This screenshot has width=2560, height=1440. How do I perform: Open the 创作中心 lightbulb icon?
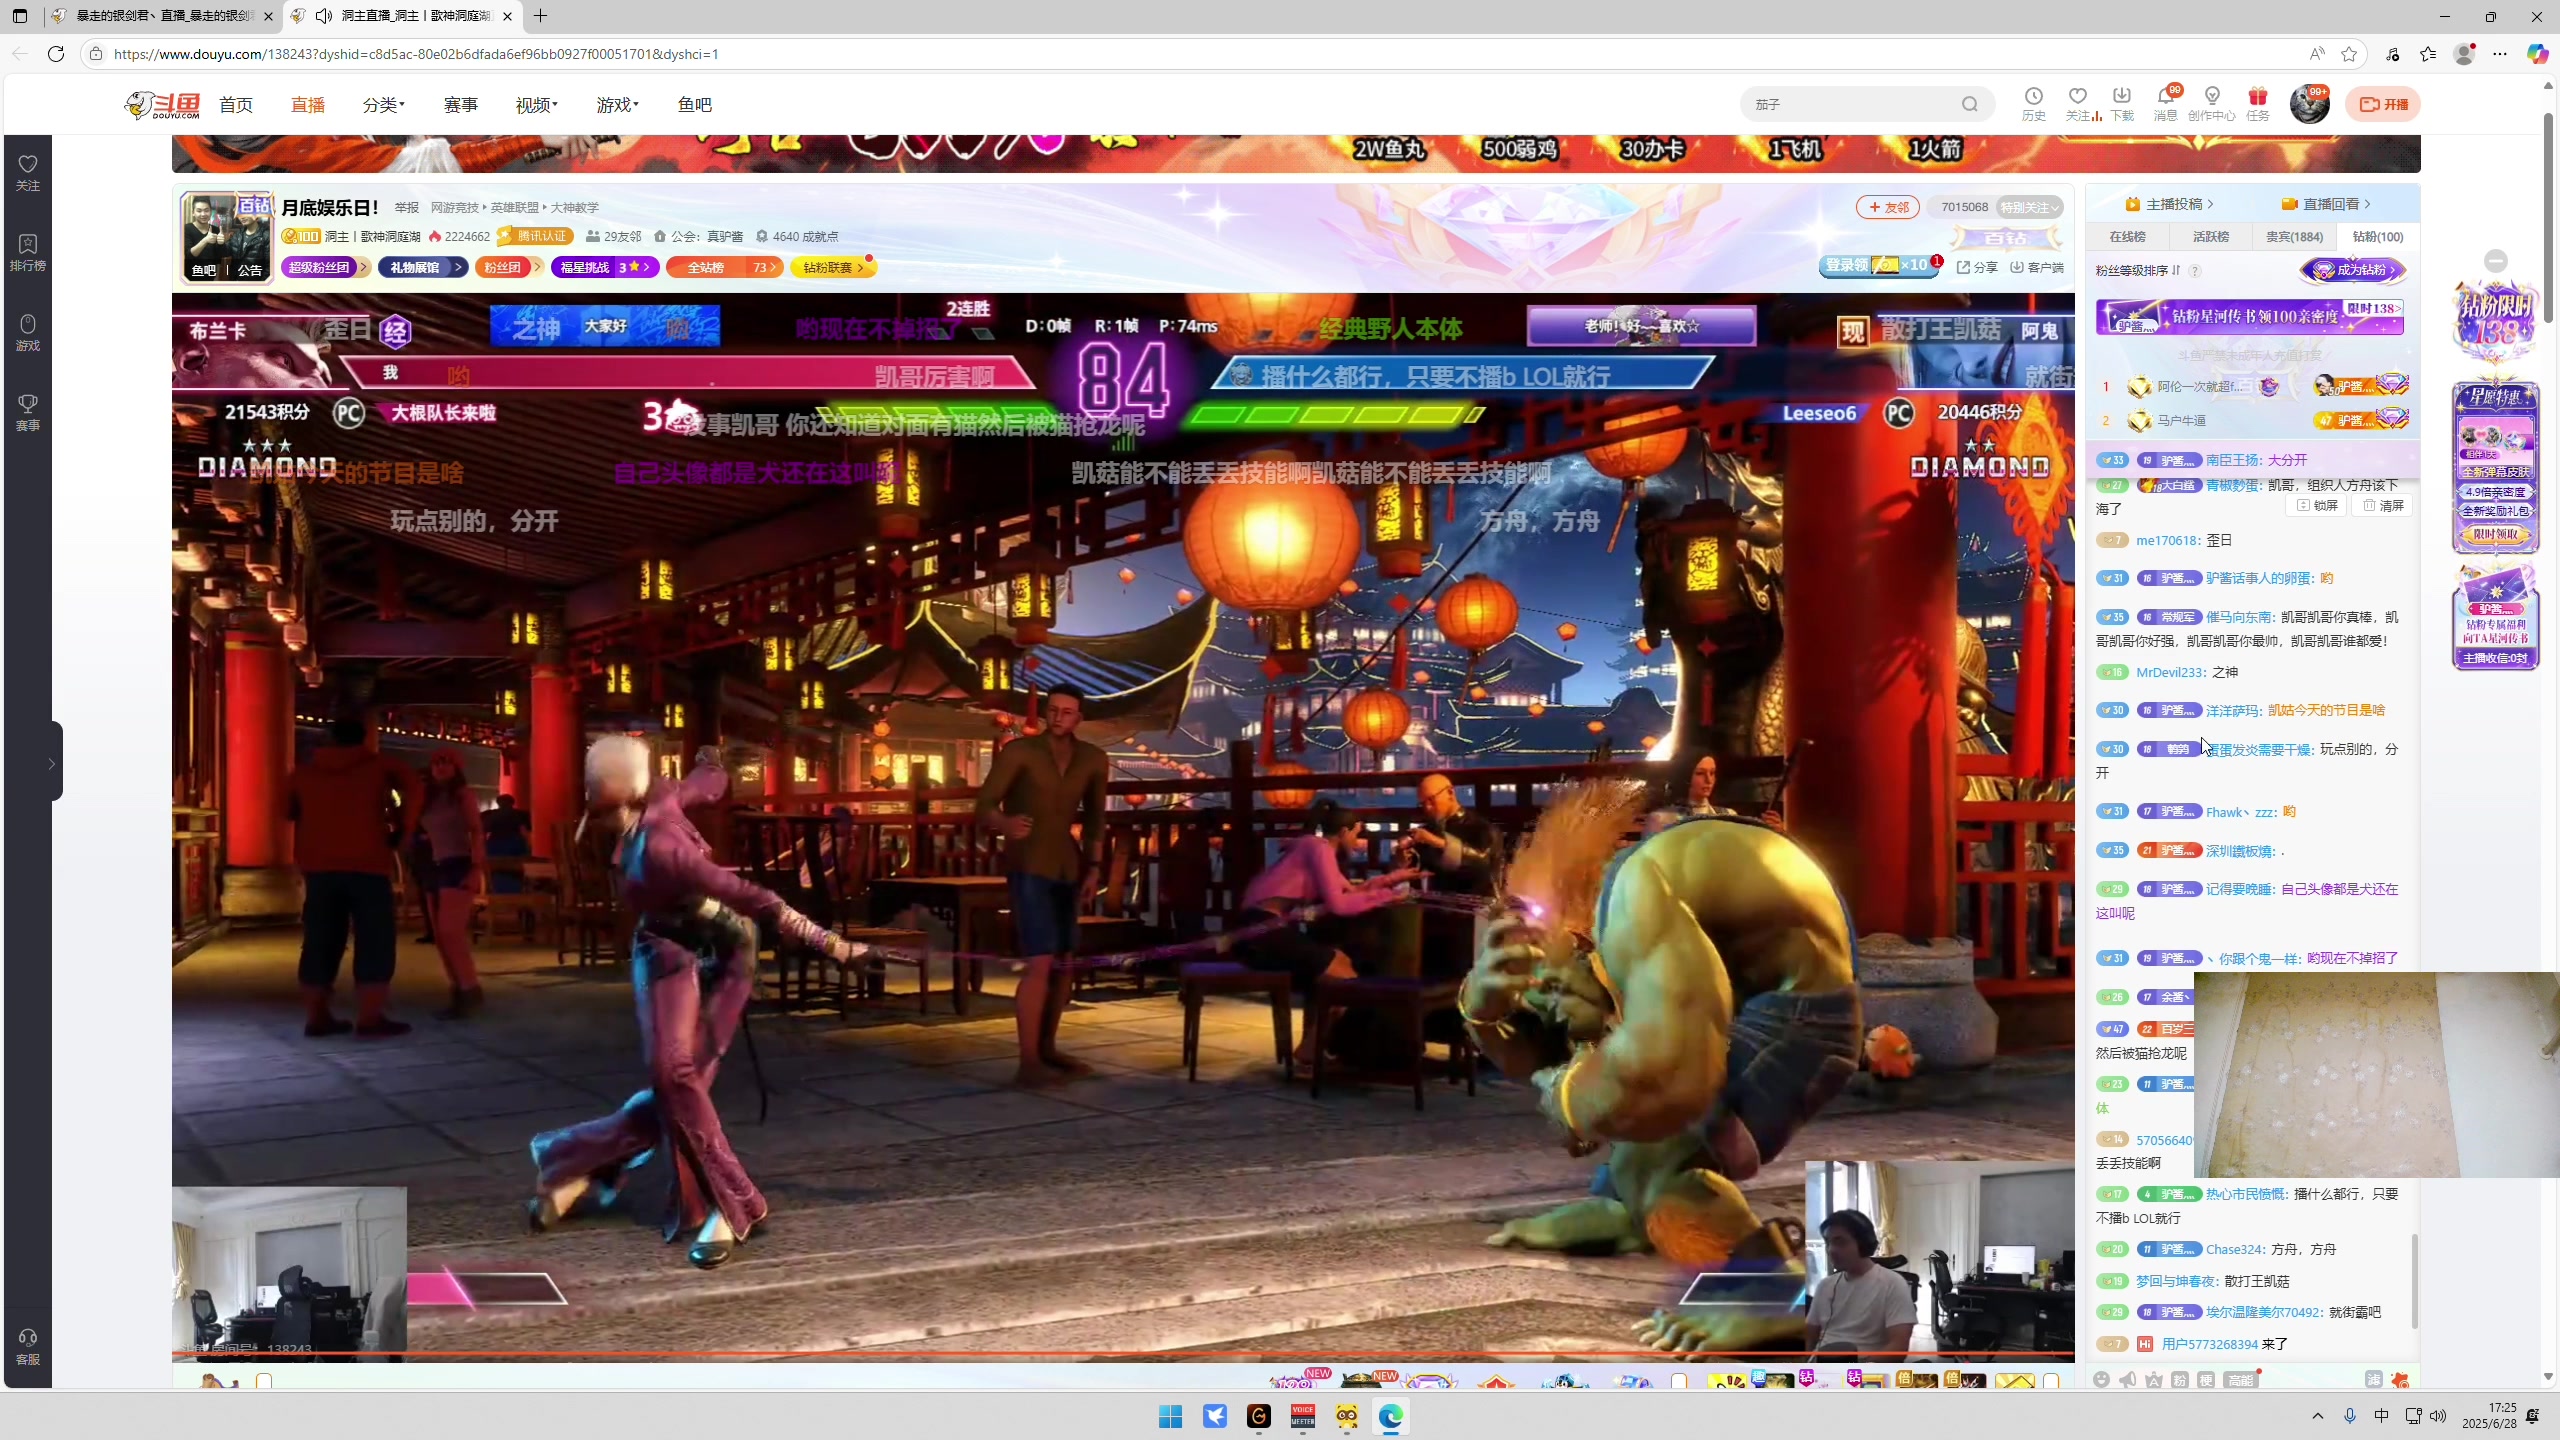[x=2212, y=103]
